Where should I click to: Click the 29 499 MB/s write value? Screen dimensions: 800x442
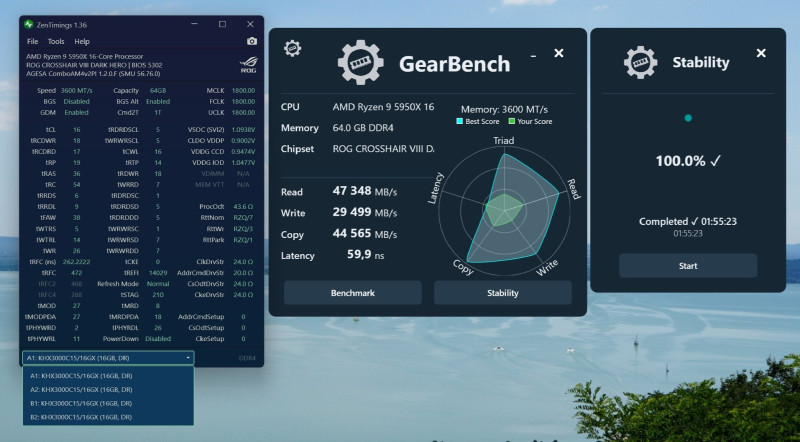click(365, 212)
